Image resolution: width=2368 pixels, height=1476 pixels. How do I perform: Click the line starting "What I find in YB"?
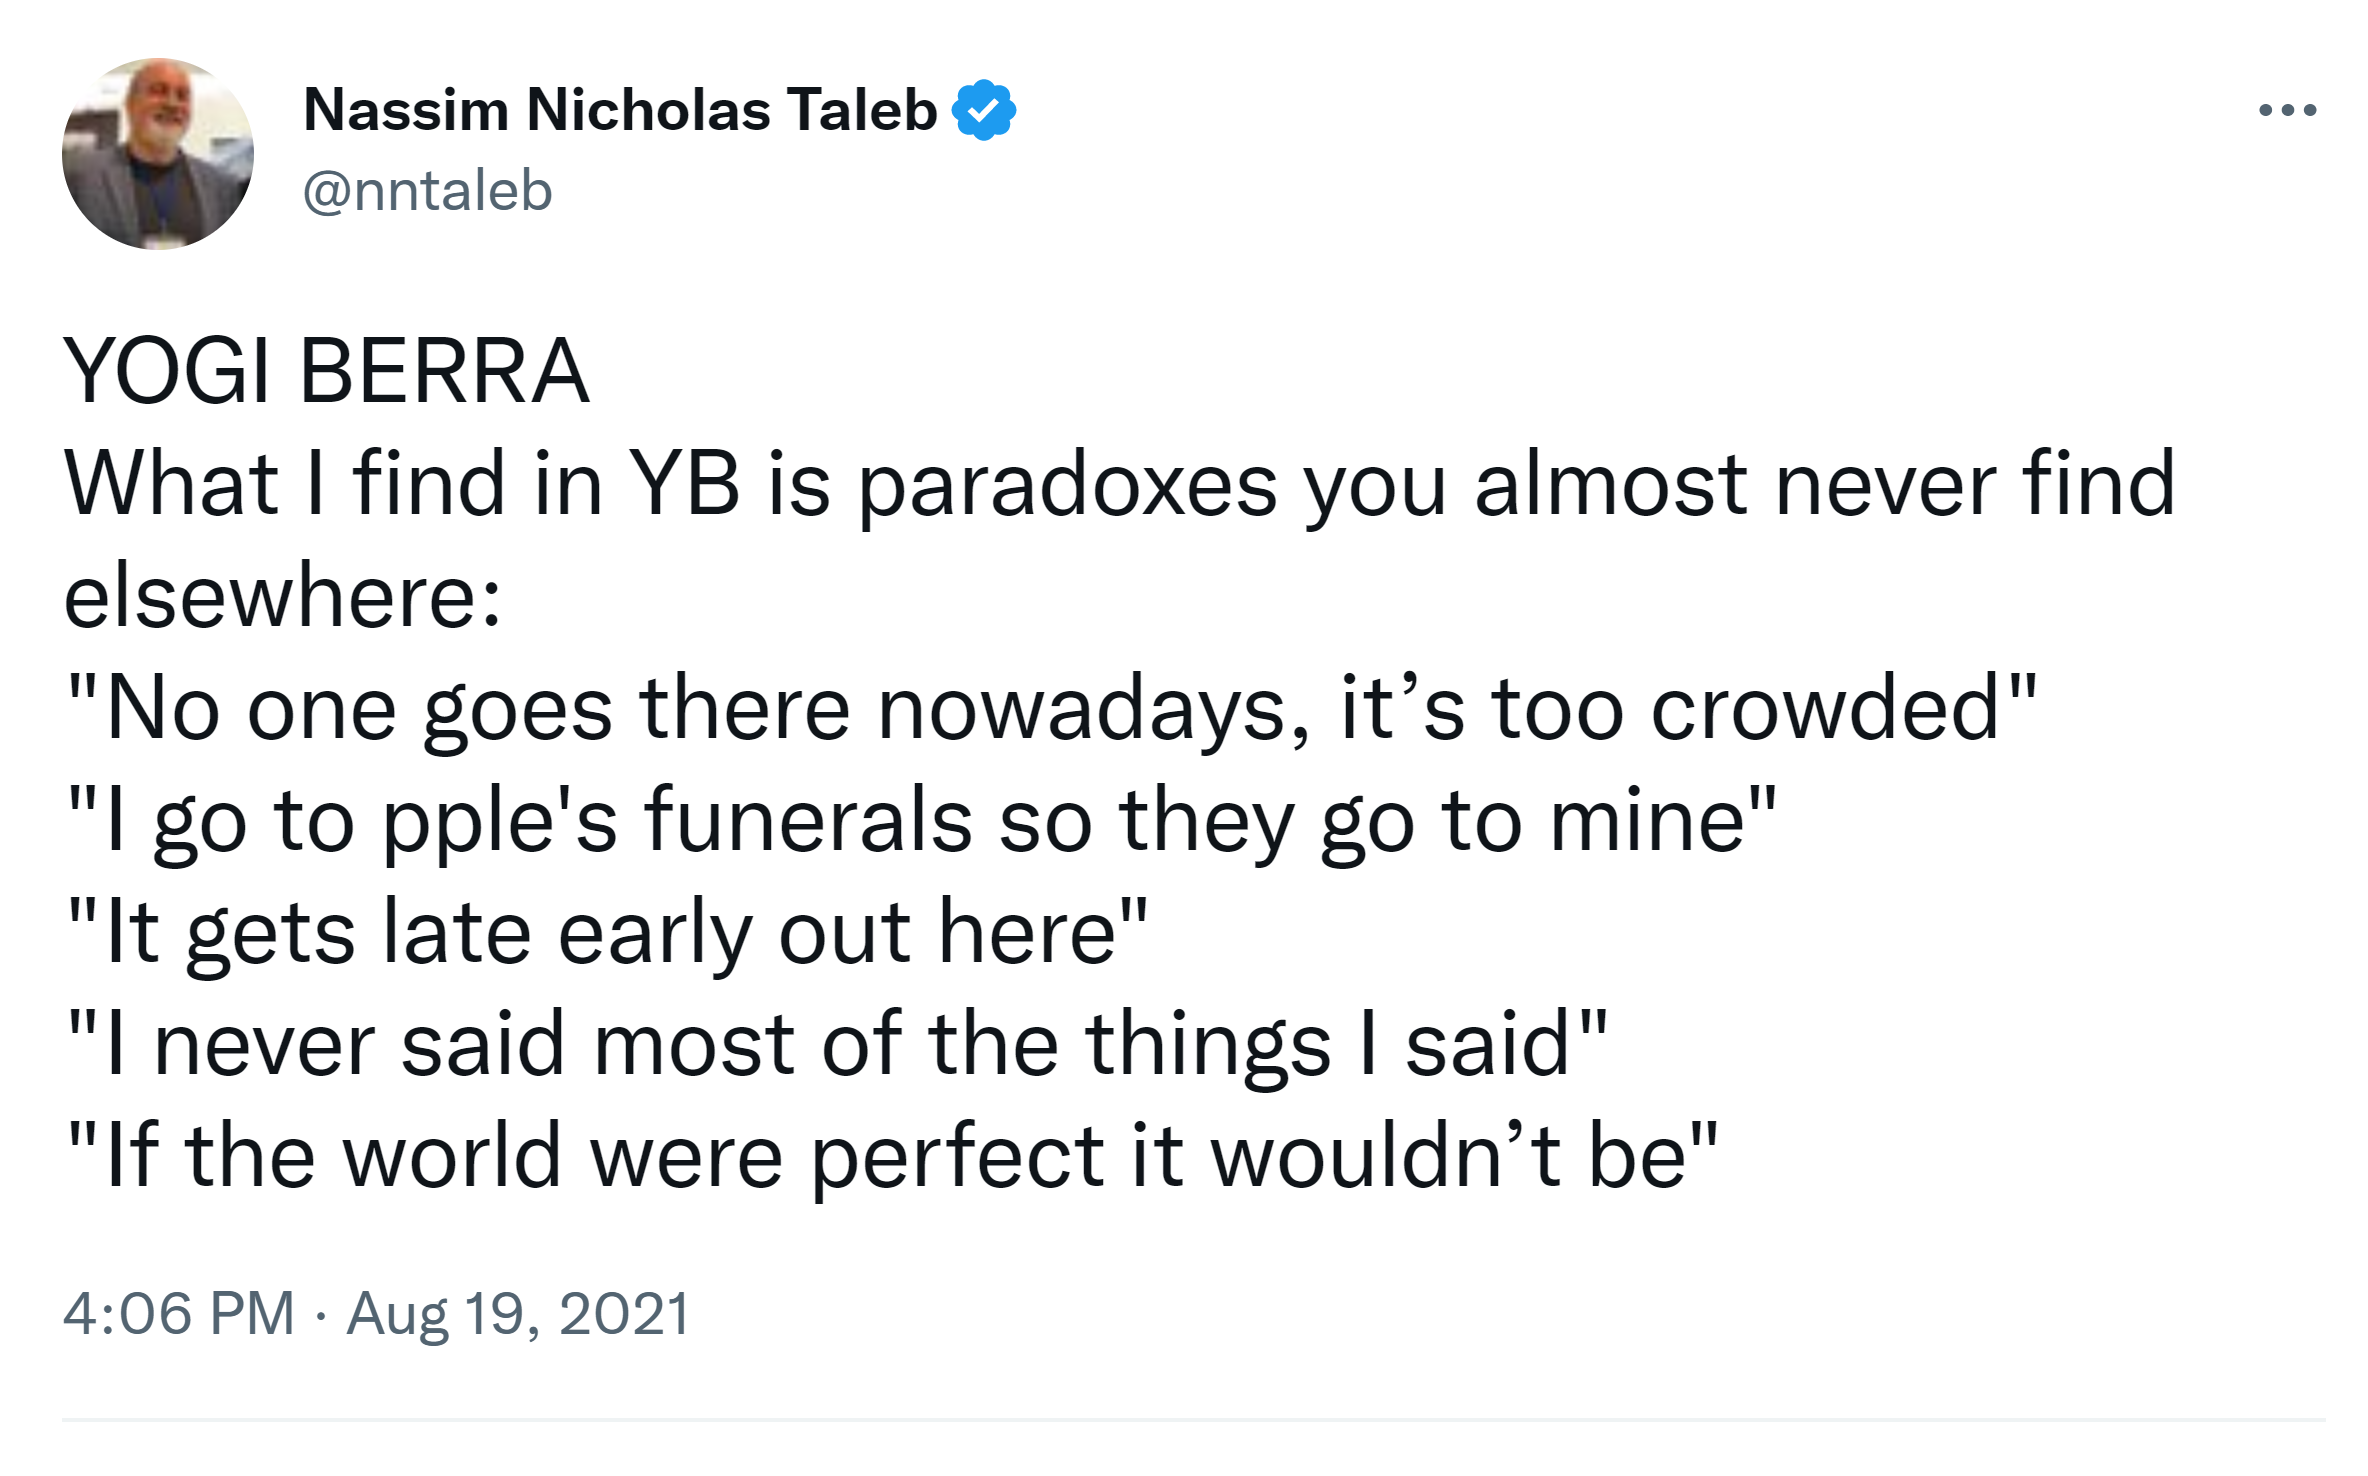point(1118,484)
